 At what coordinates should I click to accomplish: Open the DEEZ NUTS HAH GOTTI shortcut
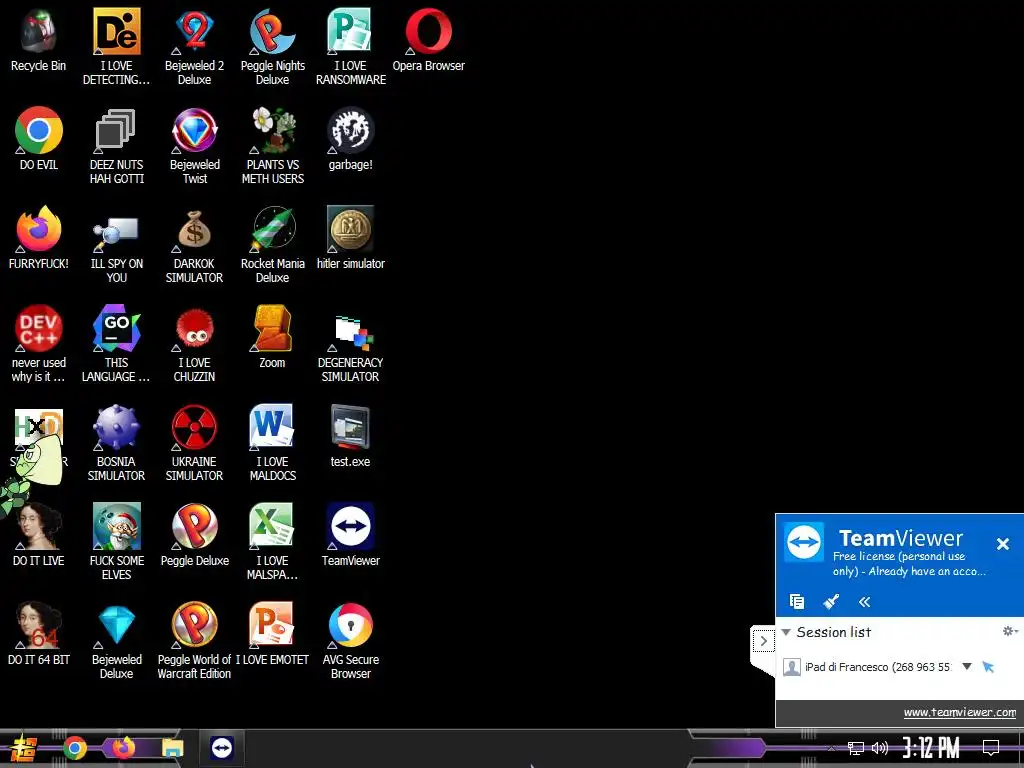click(116, 146)
